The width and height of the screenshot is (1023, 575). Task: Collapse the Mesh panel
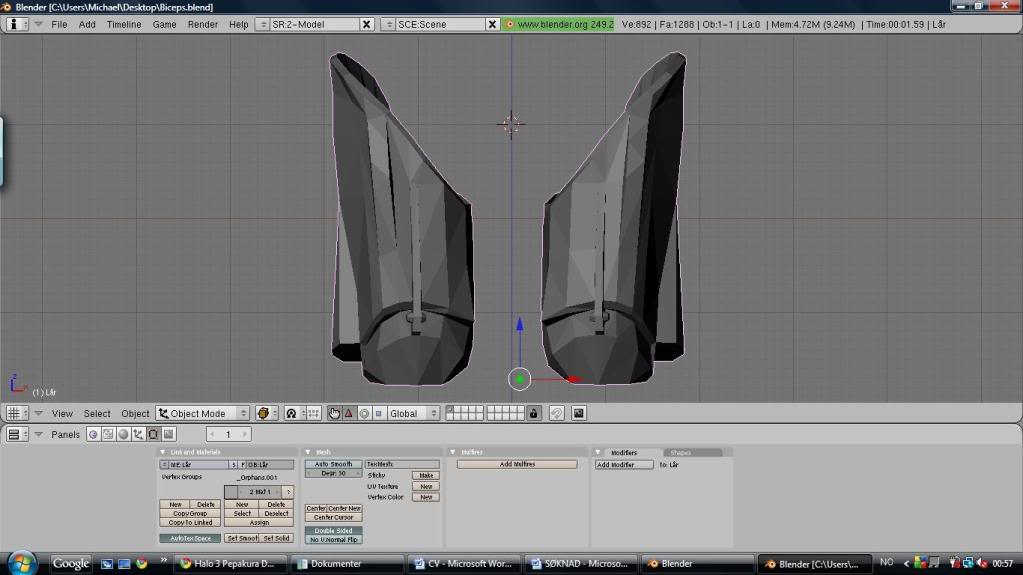[x=308, y=452]
